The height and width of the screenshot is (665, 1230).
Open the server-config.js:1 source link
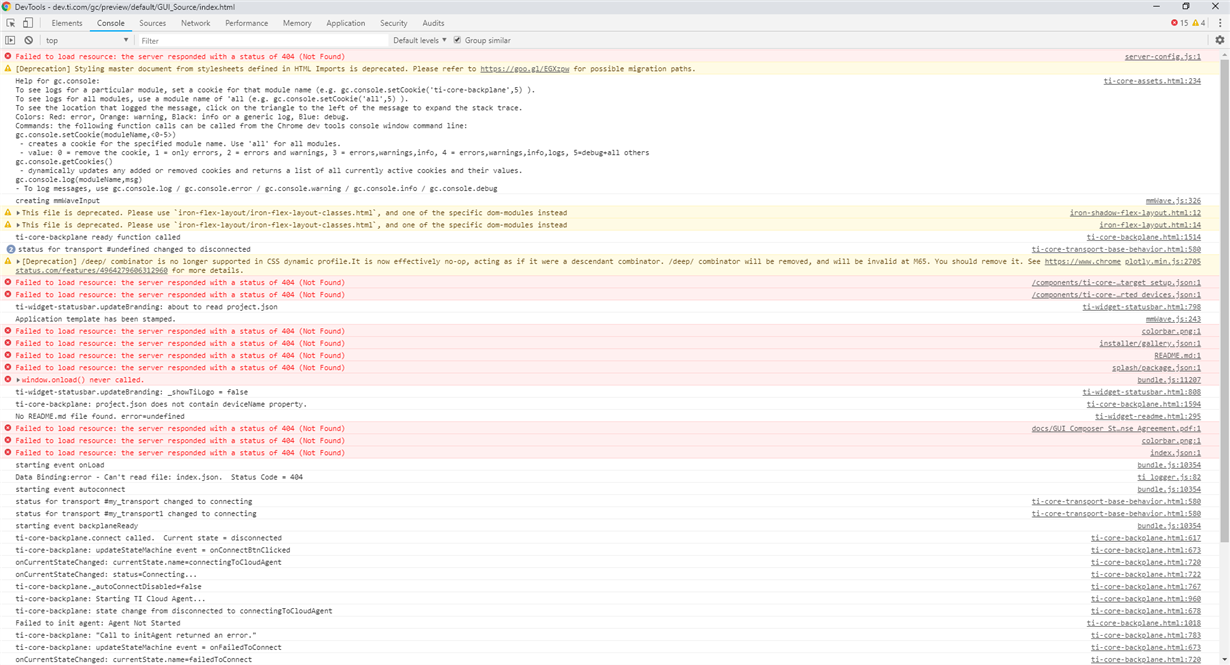click(1163, 57)
